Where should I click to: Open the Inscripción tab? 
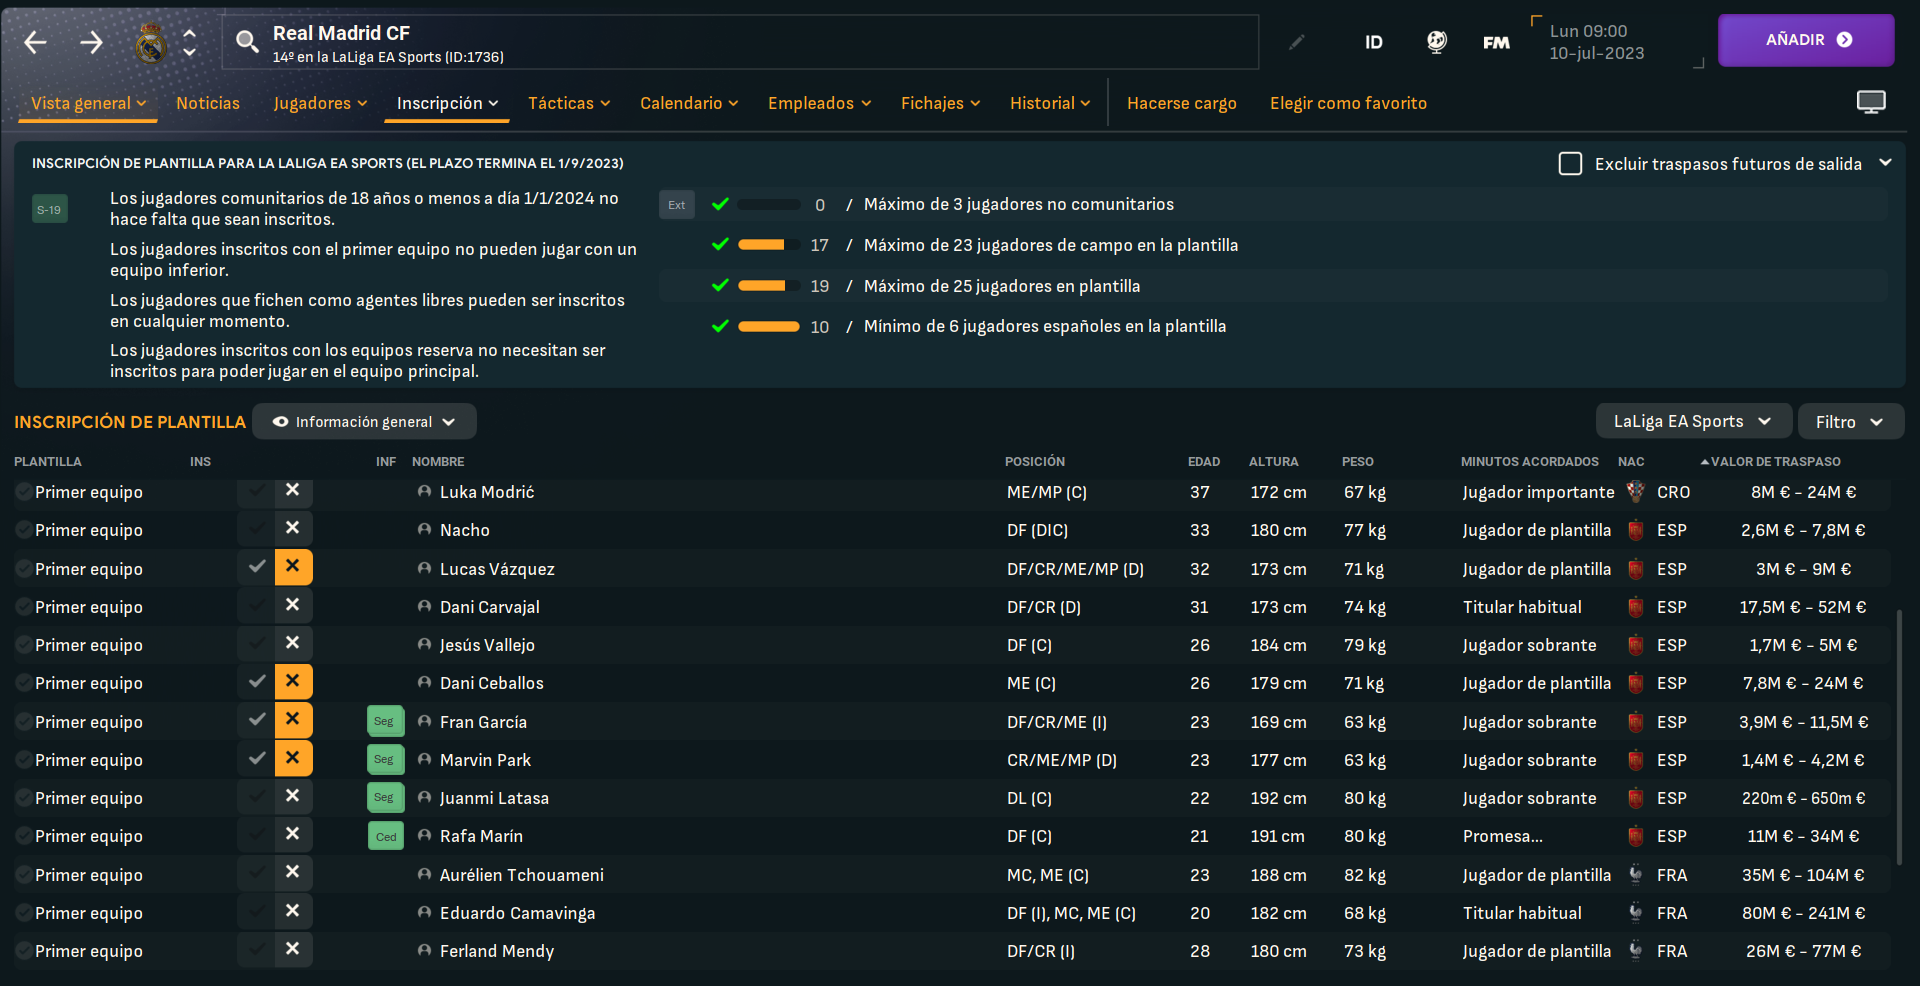point(447,103)
